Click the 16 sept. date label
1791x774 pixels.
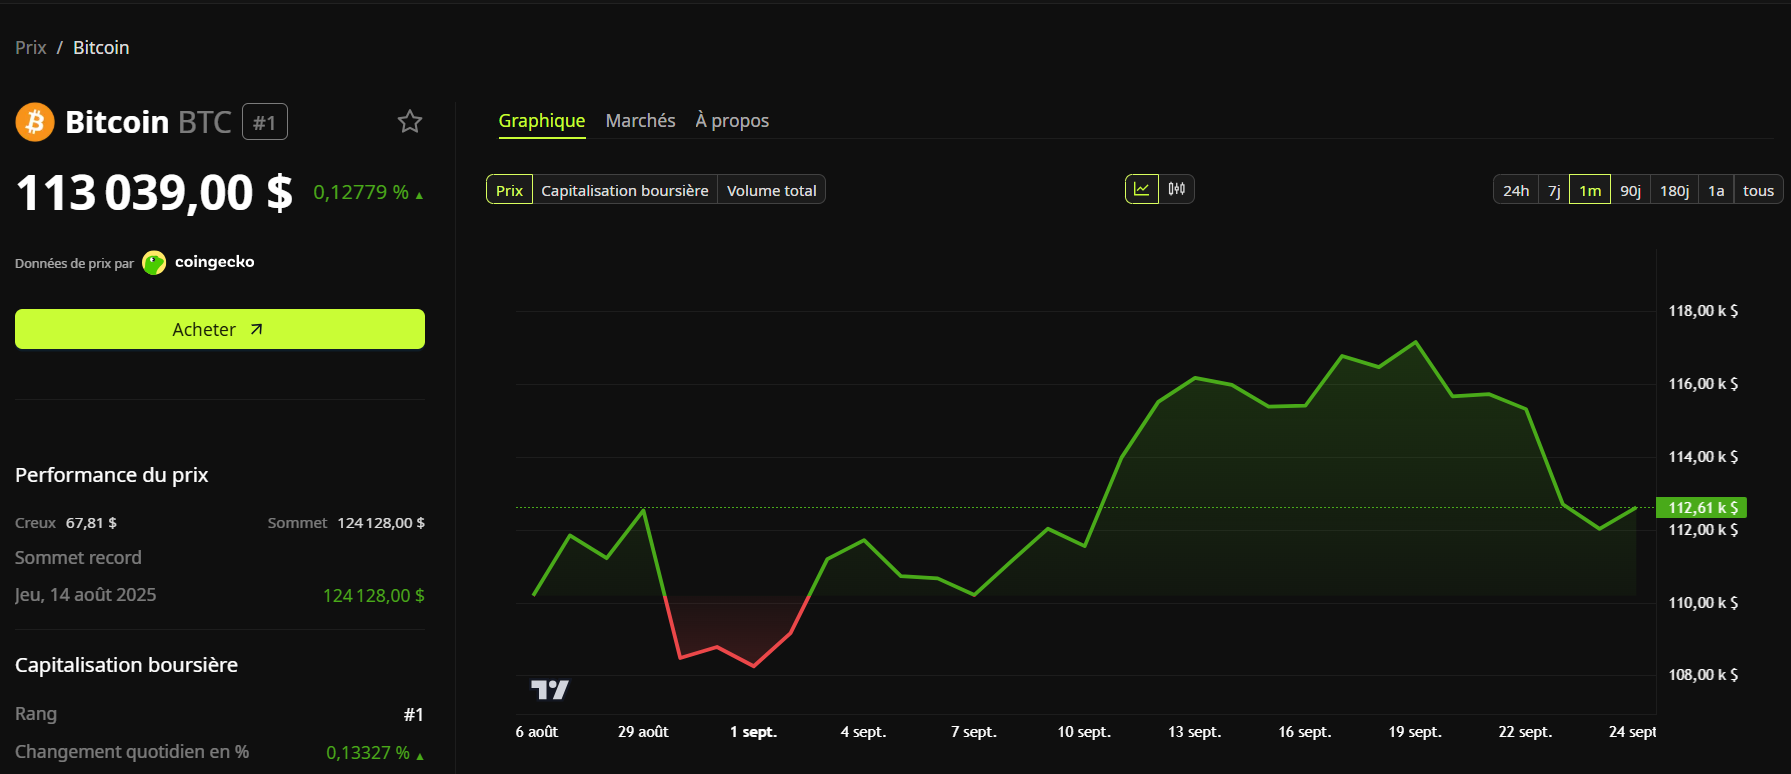click(x=1305, y=732)
